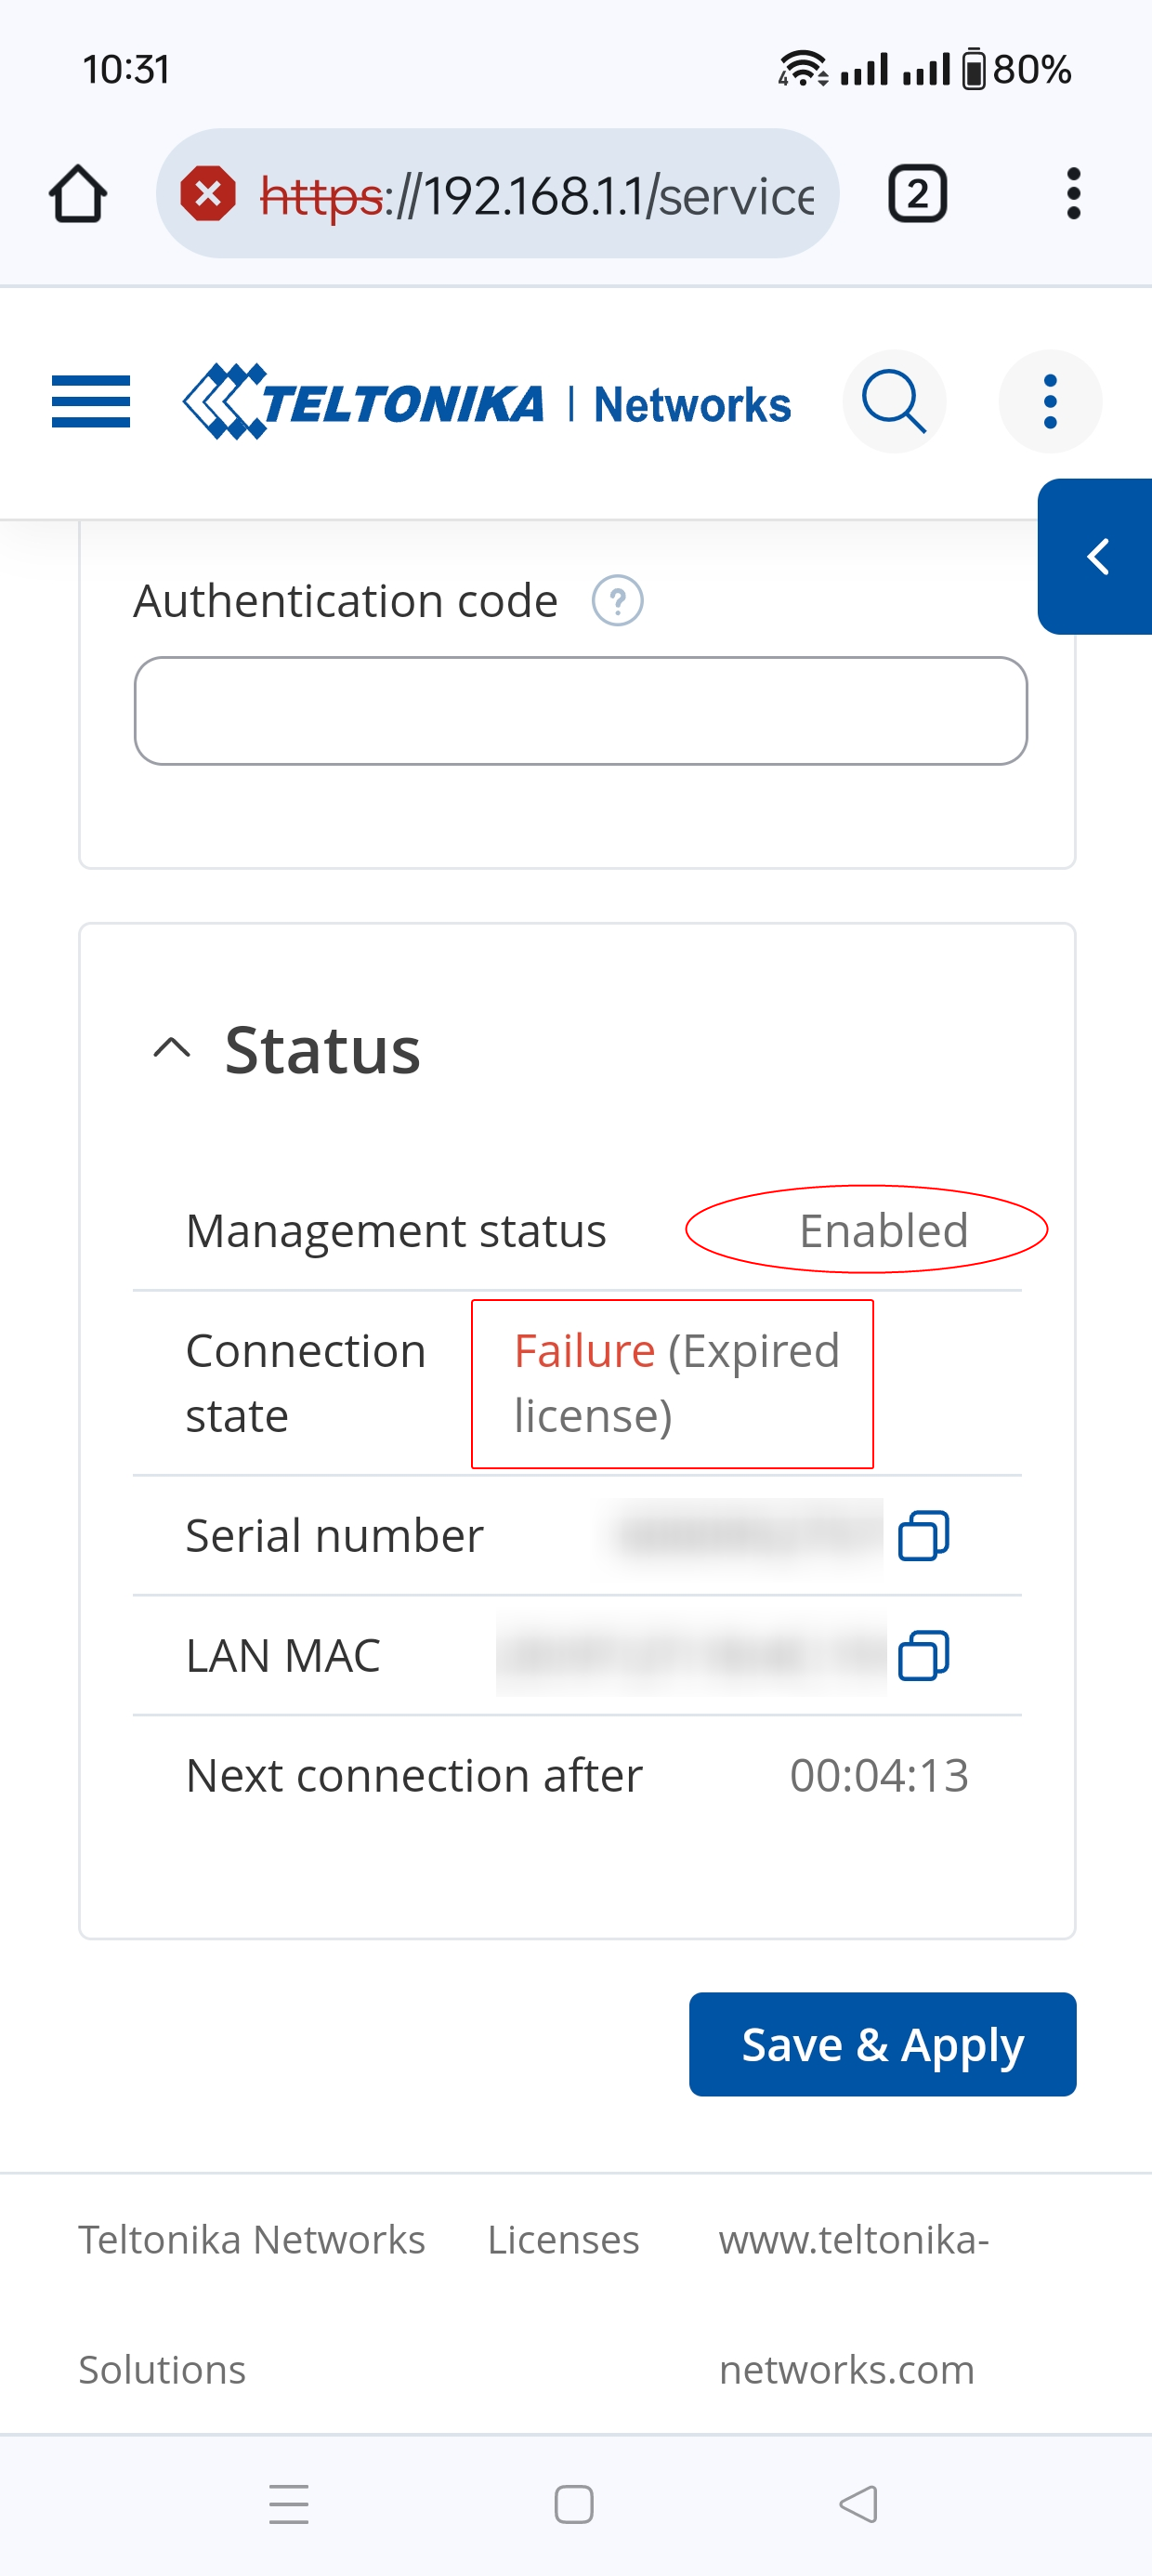Screen dimensions: 1152x2576
Task: Tap the Save & Apply button
Action: point(882,2044)
